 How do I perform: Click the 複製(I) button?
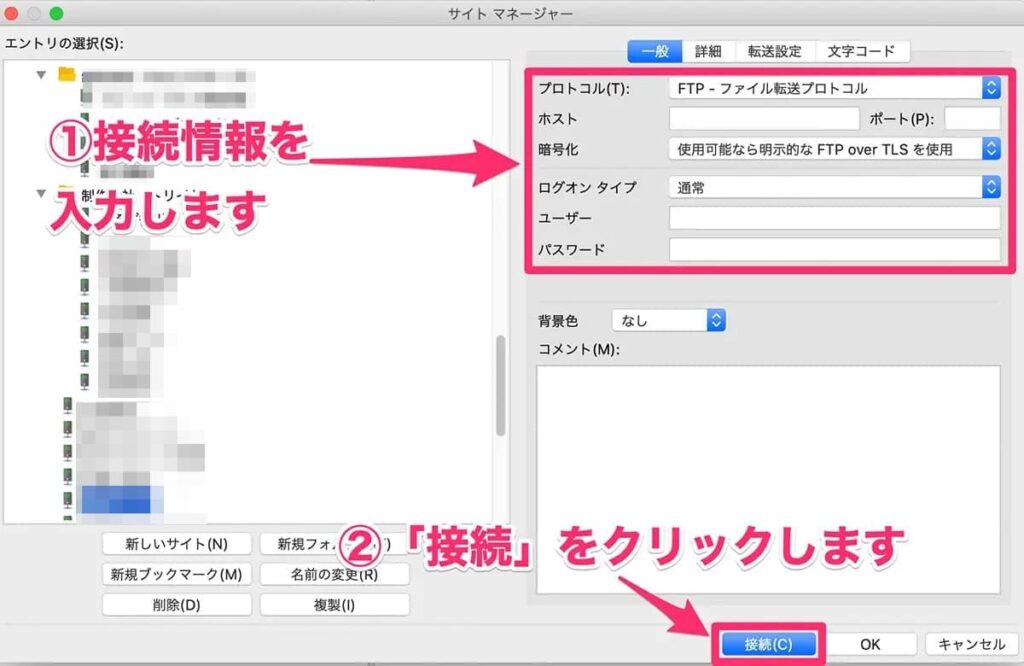coord(334,605)
